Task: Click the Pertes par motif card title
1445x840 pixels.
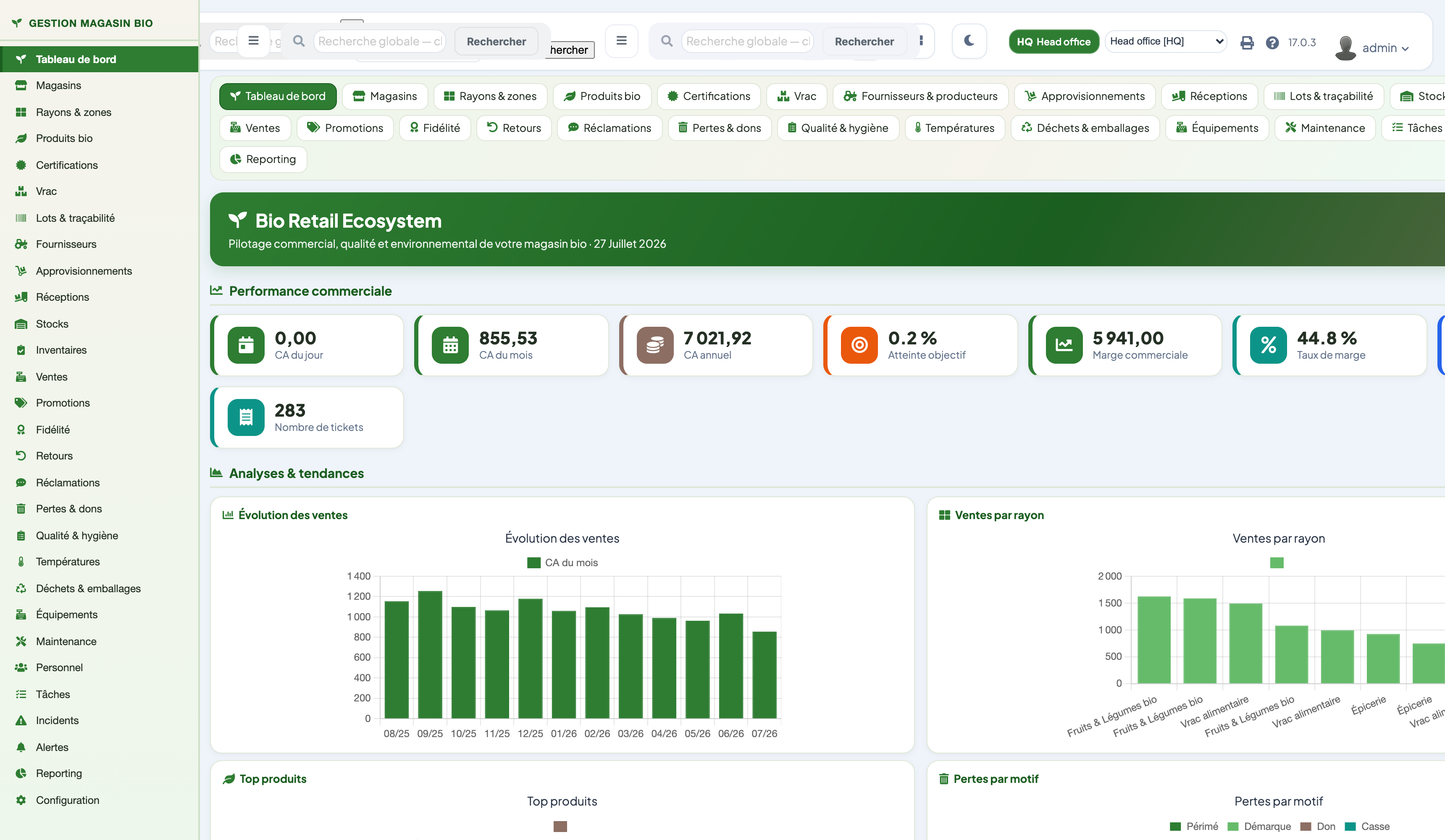Action: tap(996, 779)
